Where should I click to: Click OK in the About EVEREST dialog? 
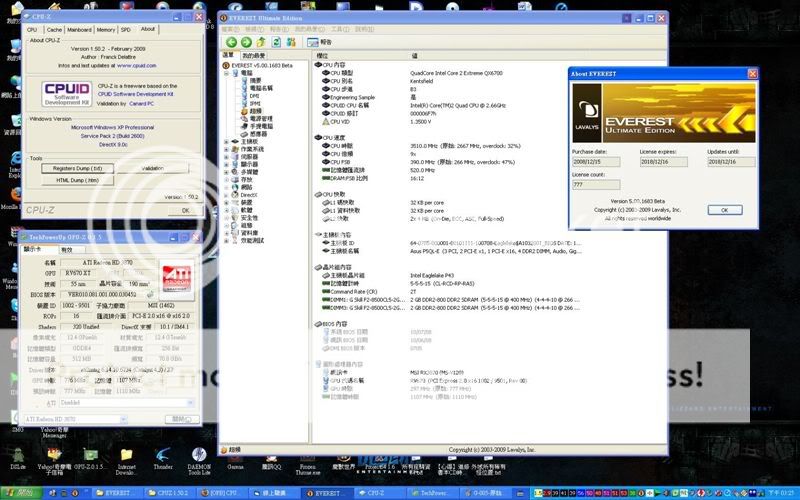tap(725, 210)
